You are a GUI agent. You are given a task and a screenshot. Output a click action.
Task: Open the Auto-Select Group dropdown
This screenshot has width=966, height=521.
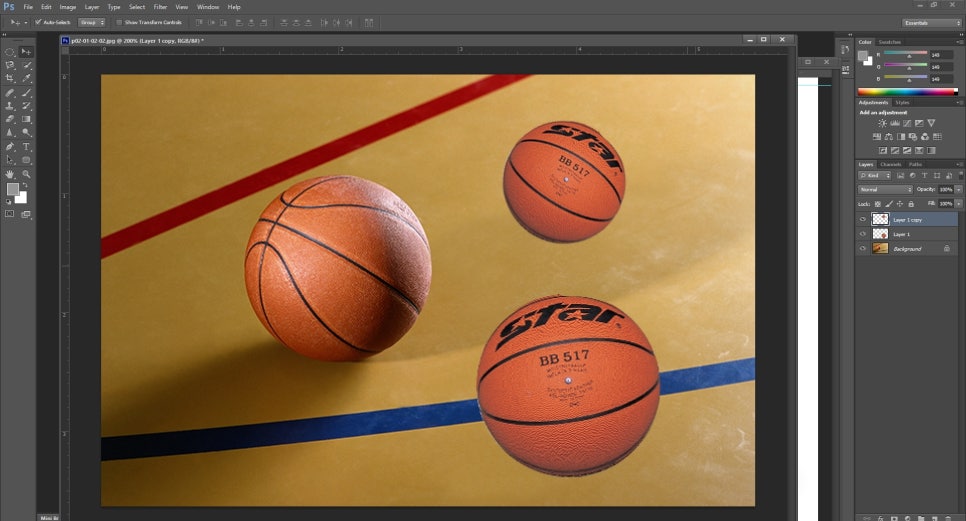pyautogui.click(x=92, y=22)
